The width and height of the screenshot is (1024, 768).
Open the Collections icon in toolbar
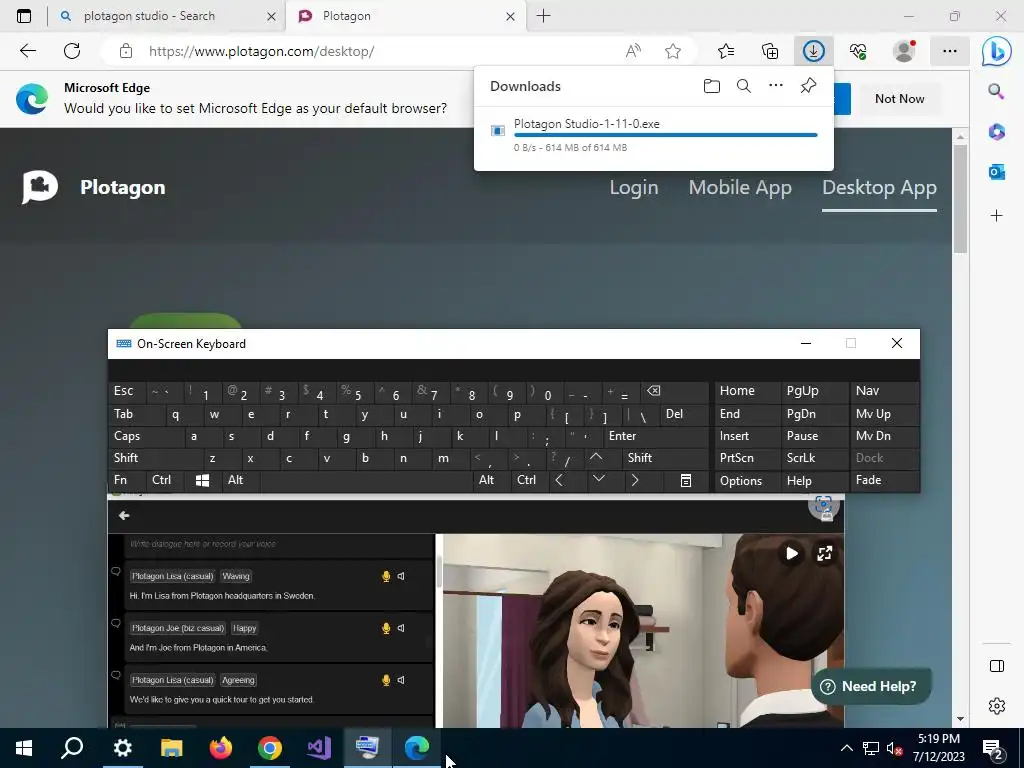[770, 51]
